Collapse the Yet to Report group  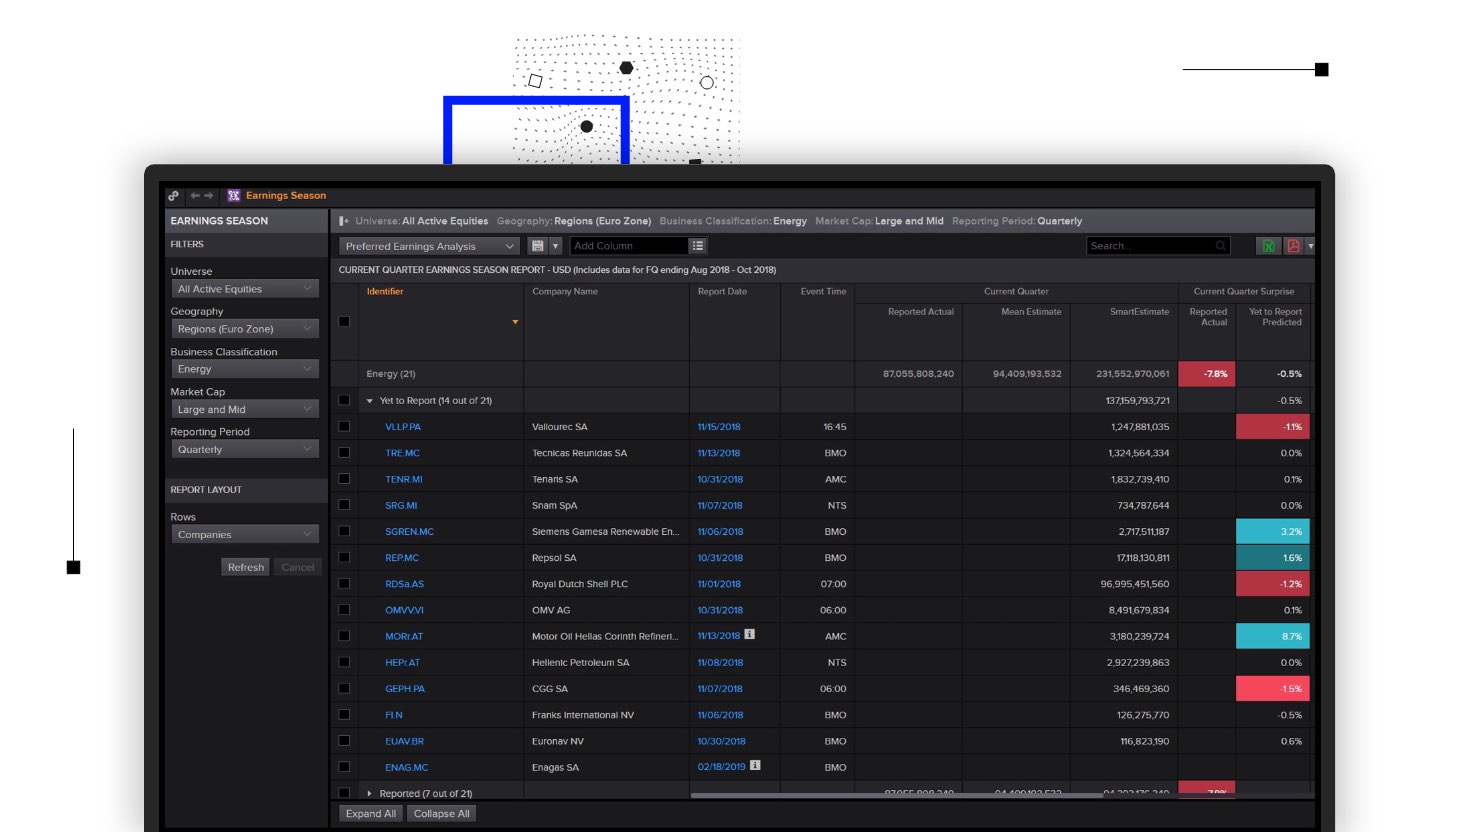point(370,401)
